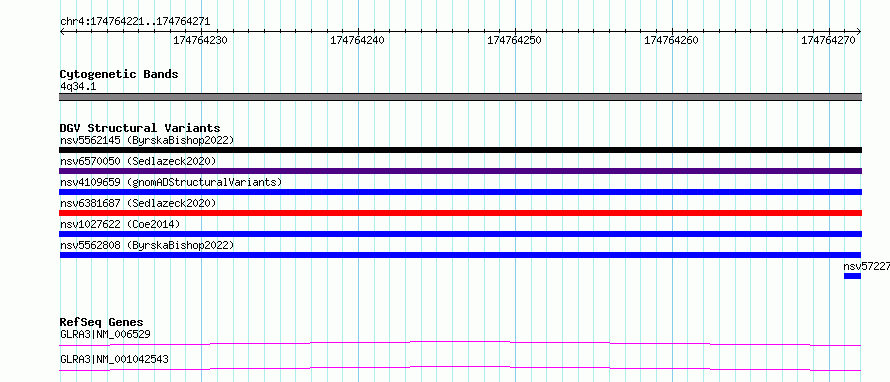
Task: Click the truncated nsv57227 variant label
Action: click(866, 266)
